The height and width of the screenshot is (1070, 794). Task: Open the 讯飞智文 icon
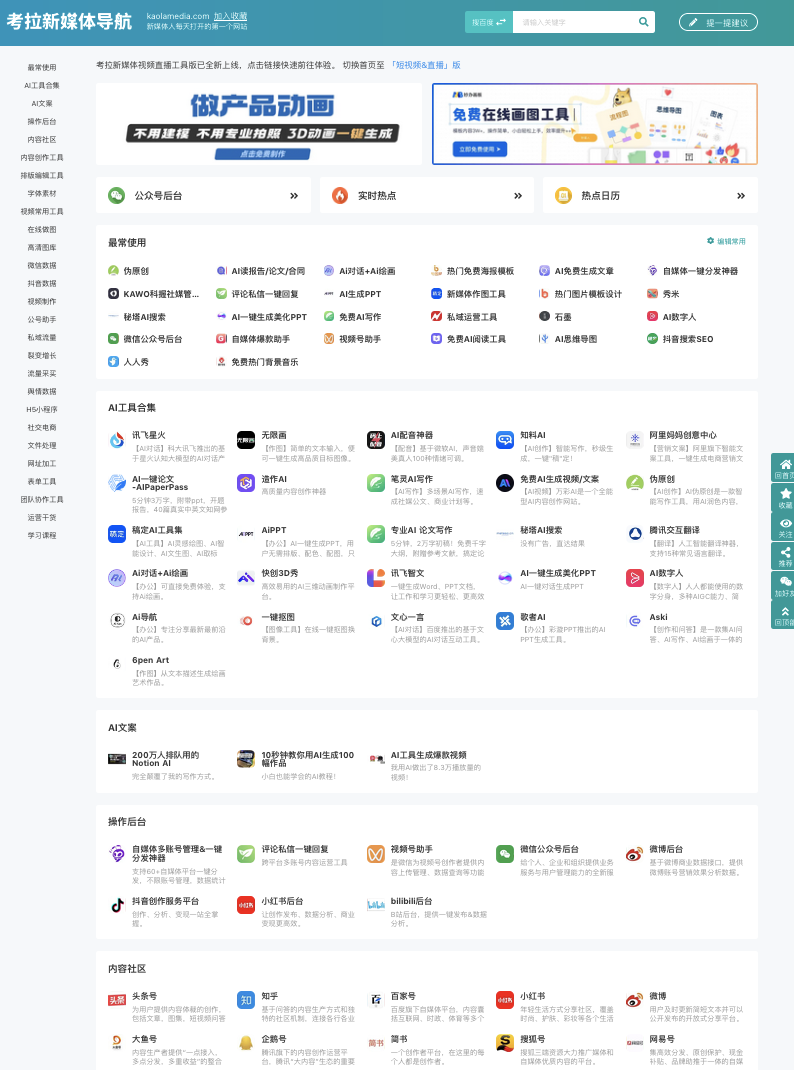coord(376,577)
